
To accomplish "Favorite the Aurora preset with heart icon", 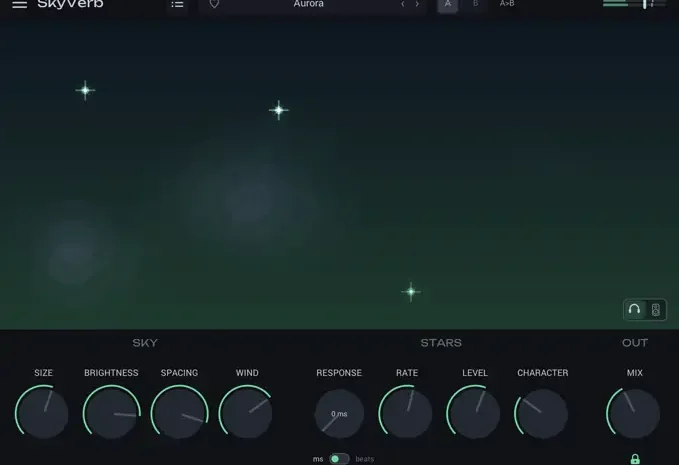I will tap(214, 4).
